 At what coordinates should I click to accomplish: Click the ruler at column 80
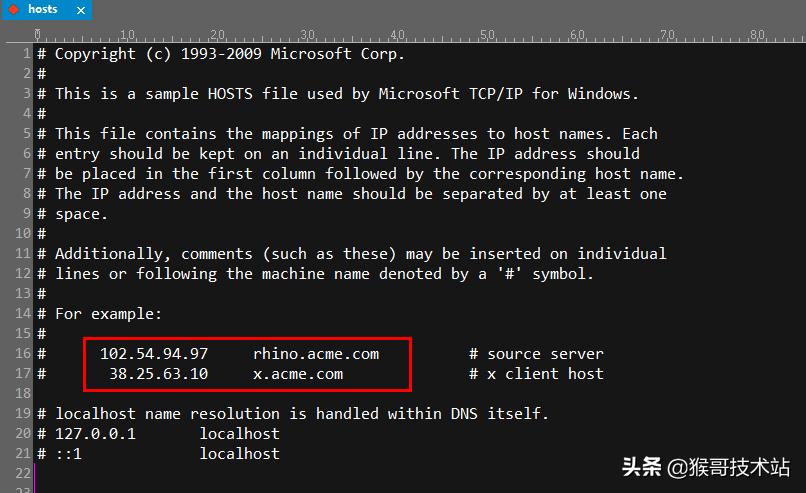tap(758, 35)
